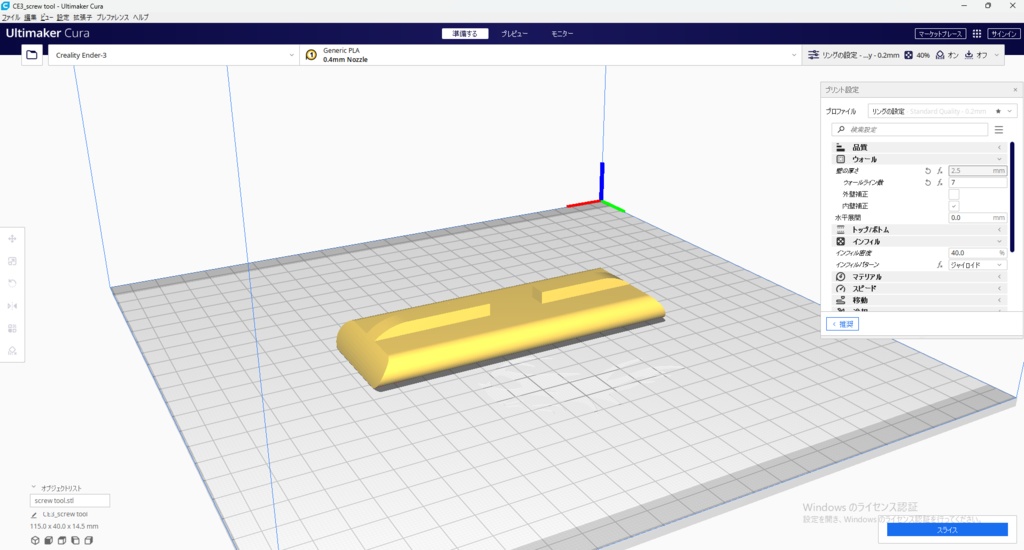Open Per Model Settings tool
1024x550 pixels.
pos(12,329)
